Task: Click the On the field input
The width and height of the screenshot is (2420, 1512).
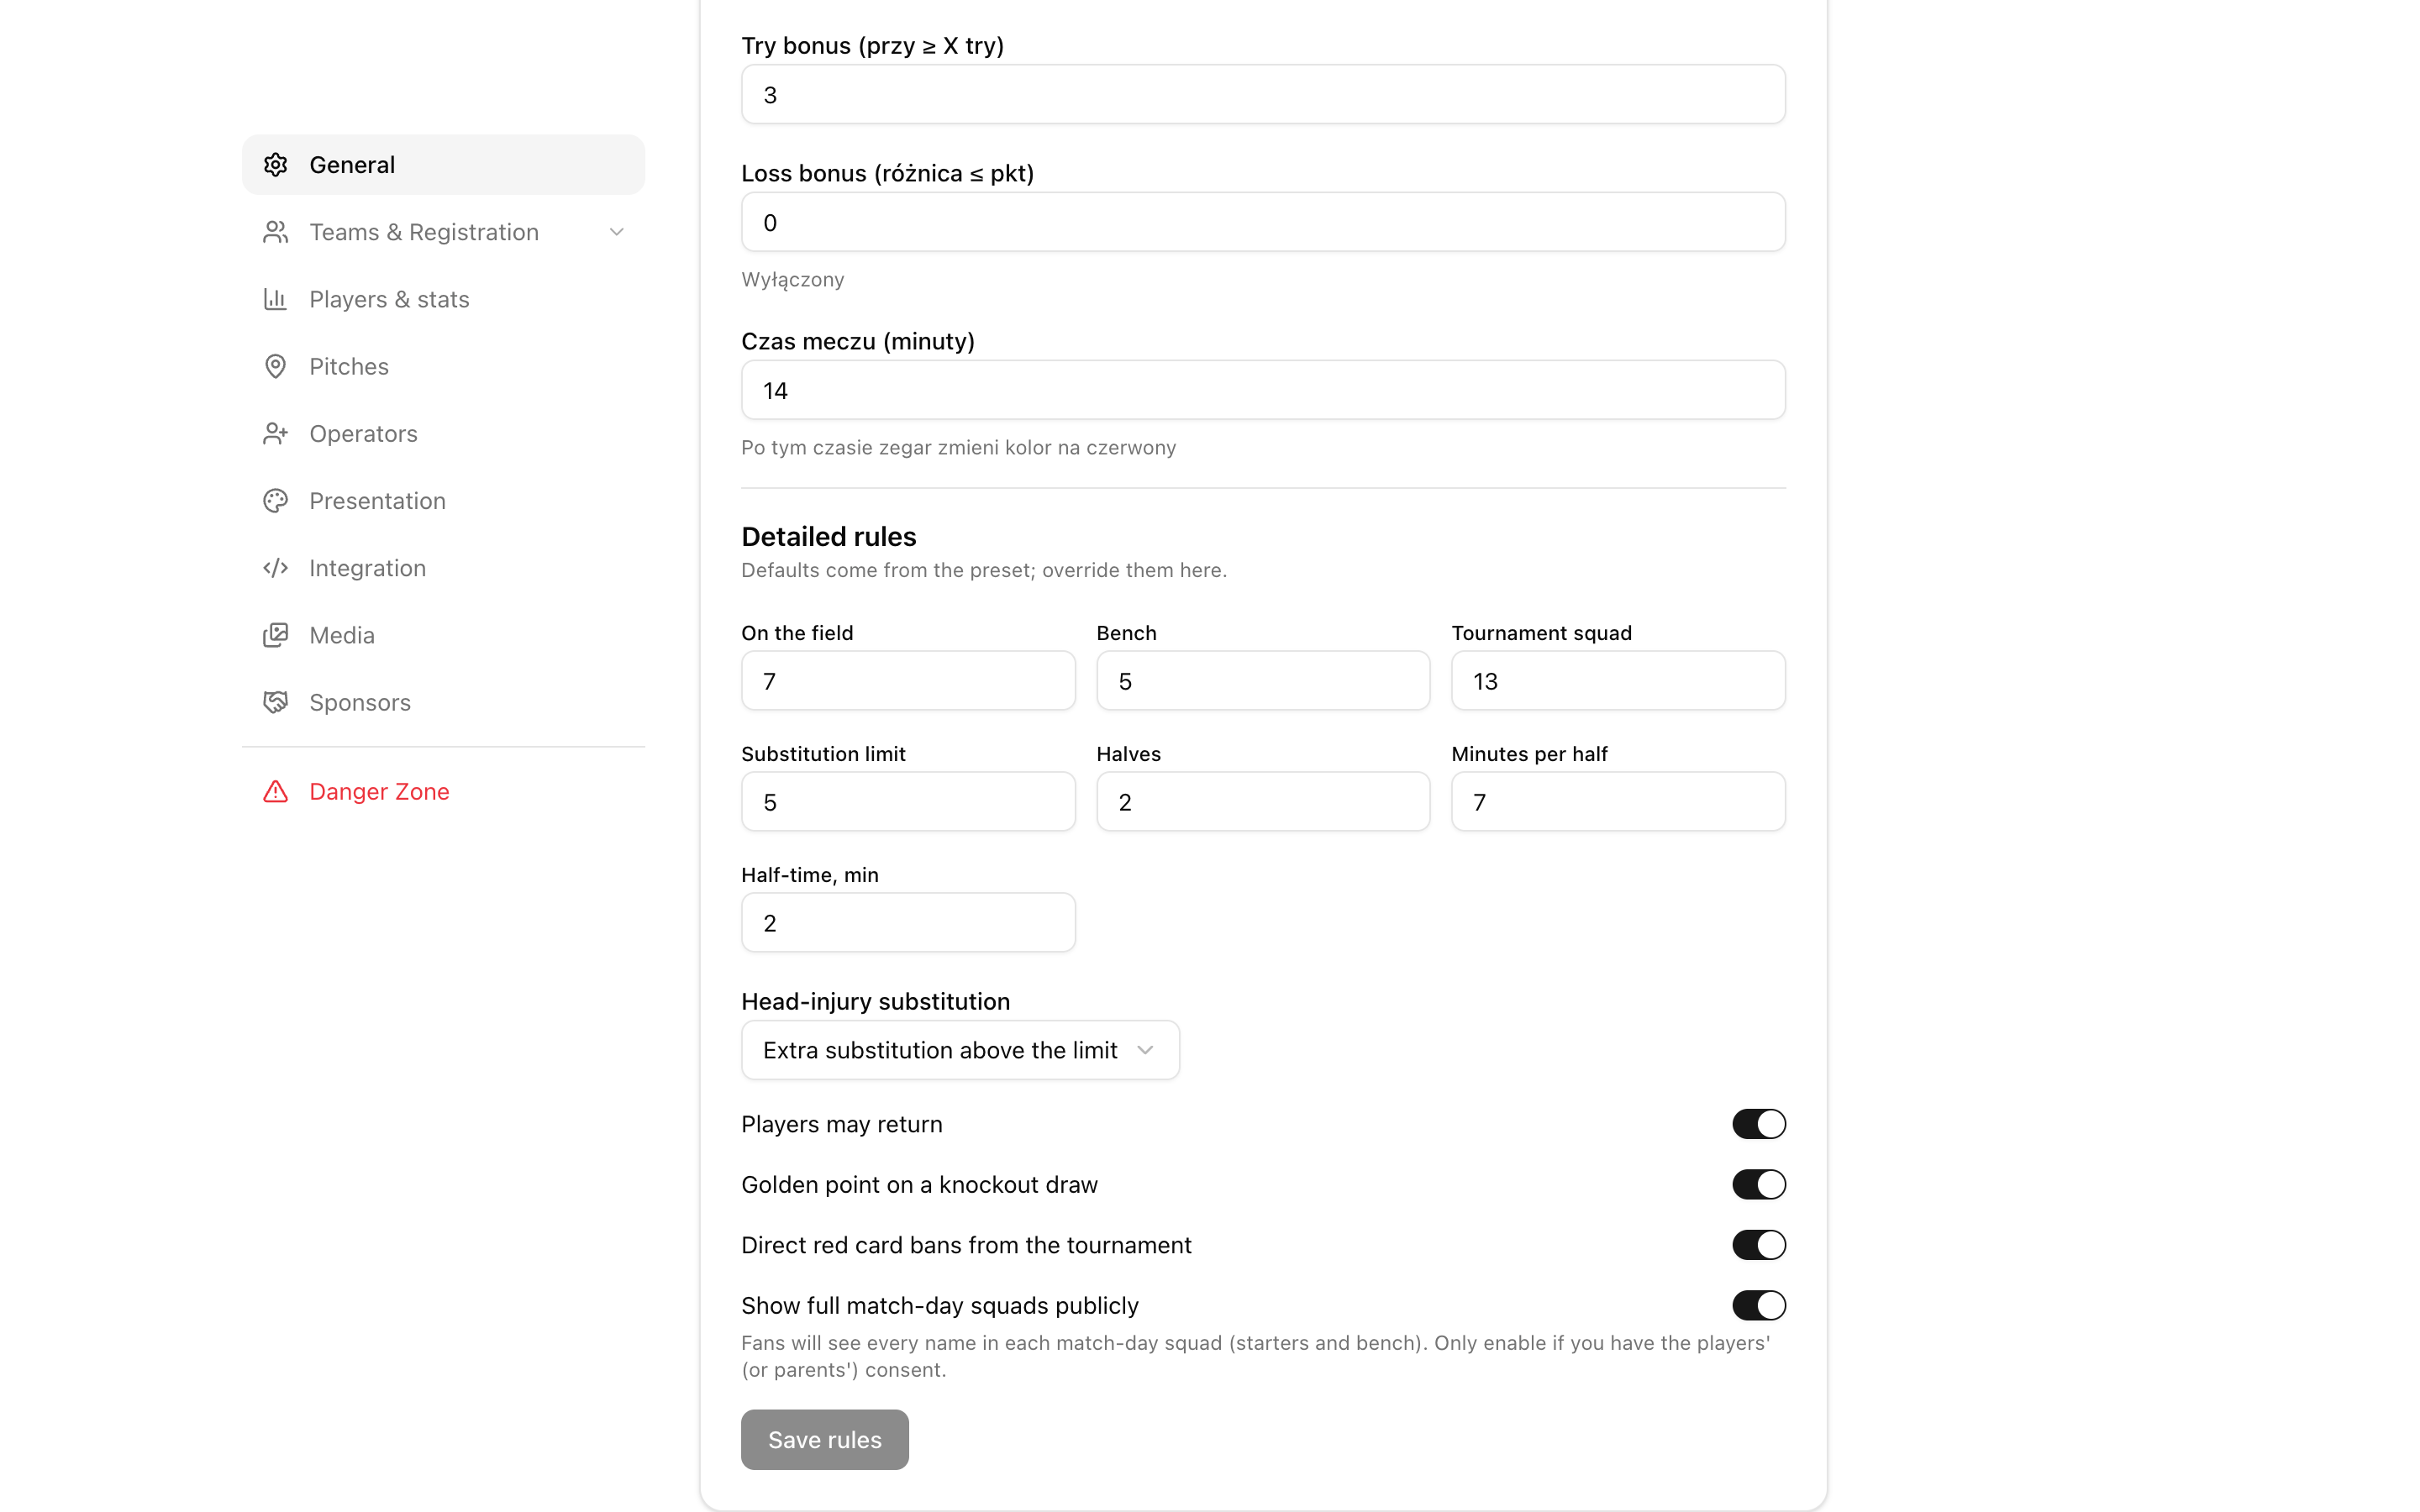Action: click(908, 681)
